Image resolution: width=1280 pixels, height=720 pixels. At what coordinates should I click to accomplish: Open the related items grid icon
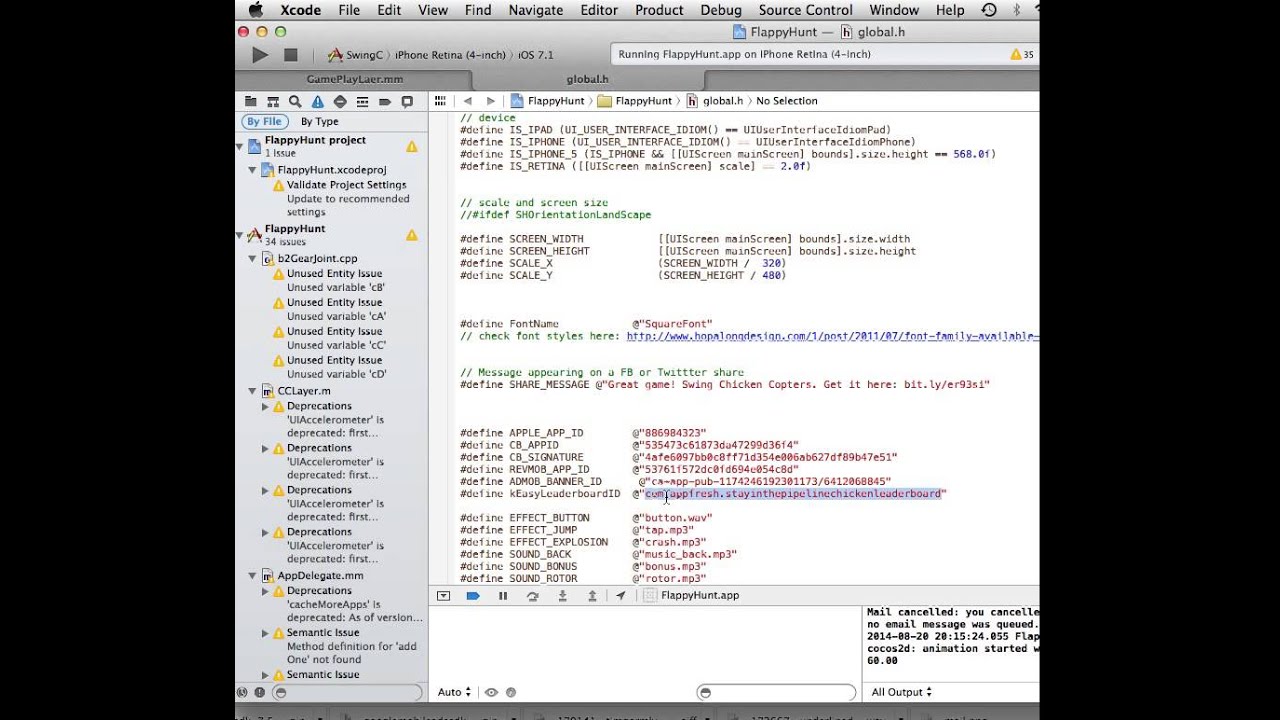[440, 101]
